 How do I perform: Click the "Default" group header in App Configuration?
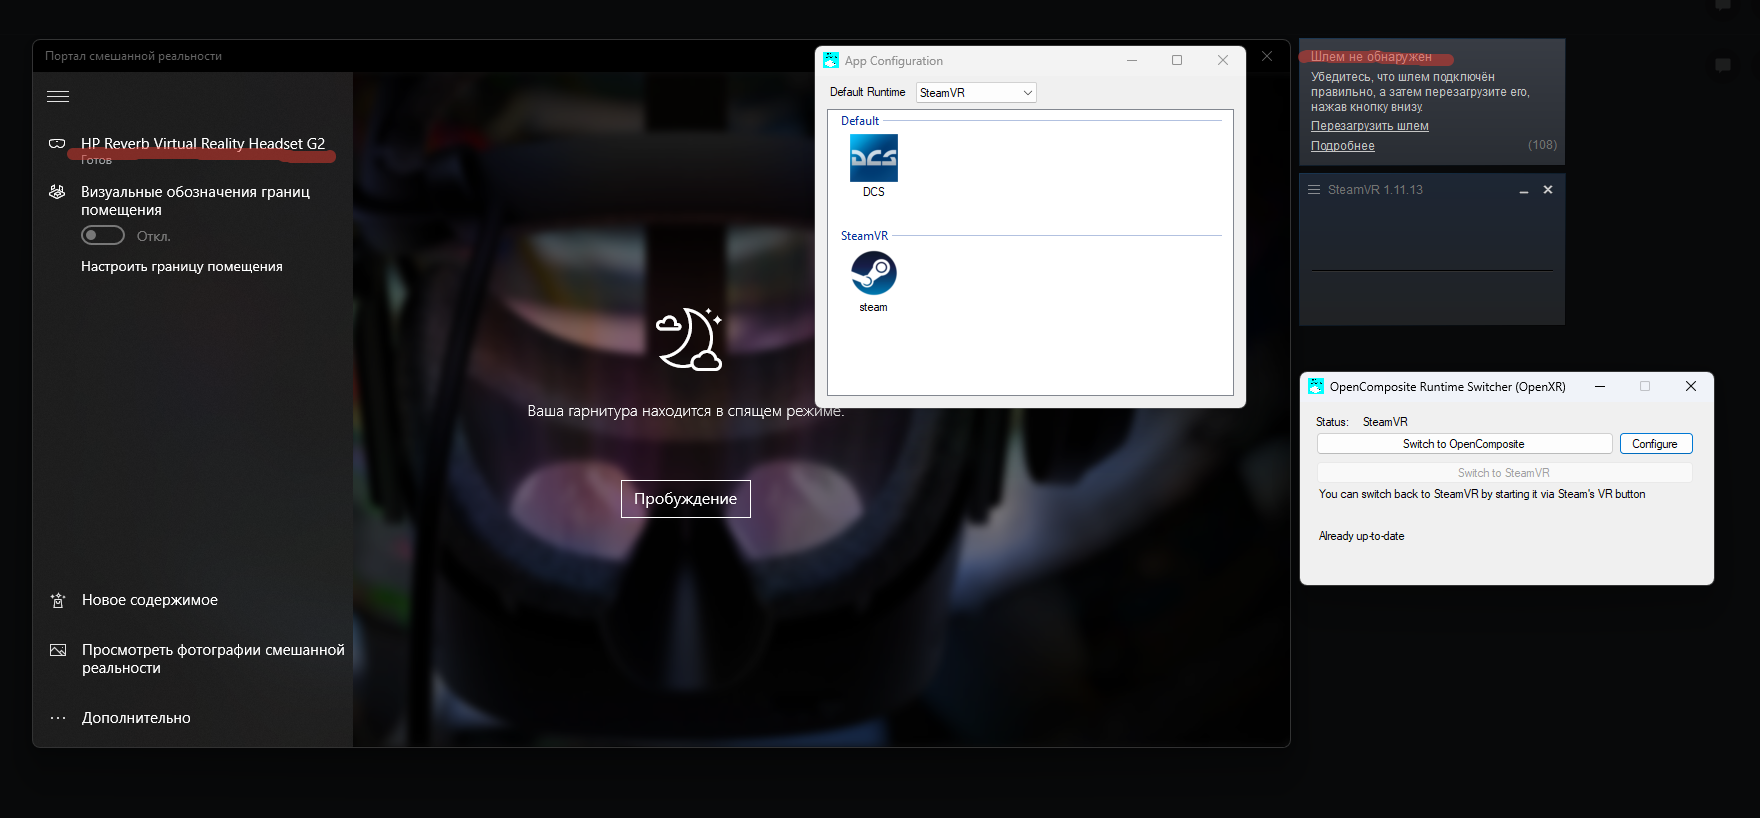pyautogui.click(x=860, y=121)
